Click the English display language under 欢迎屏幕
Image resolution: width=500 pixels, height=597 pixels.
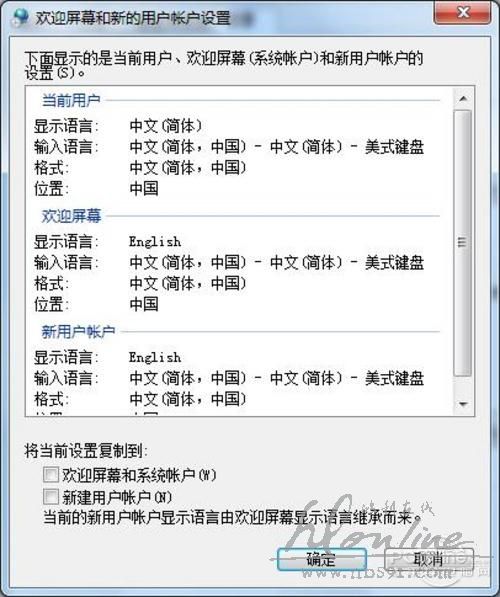tap(155, 242)
